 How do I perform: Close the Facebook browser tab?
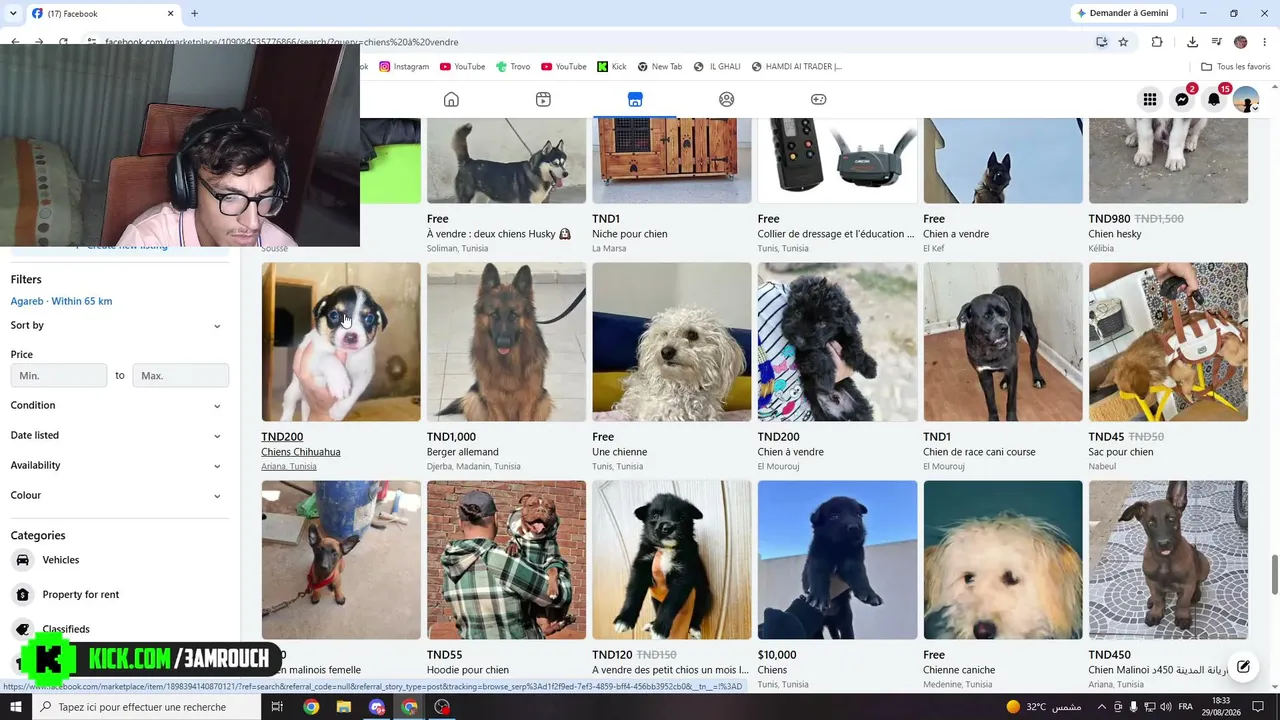click(x=170, y=13)
